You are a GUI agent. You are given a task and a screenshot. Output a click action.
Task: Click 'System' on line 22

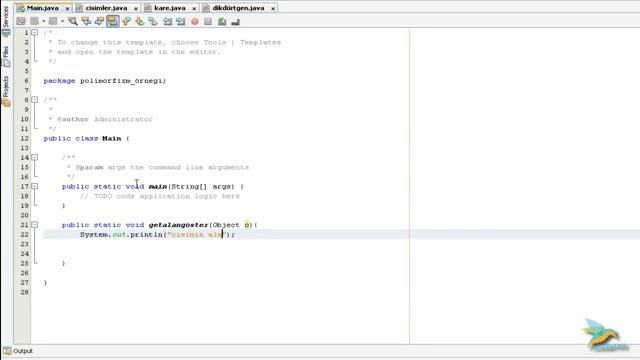pyautogui.click(x=93, y=235)
